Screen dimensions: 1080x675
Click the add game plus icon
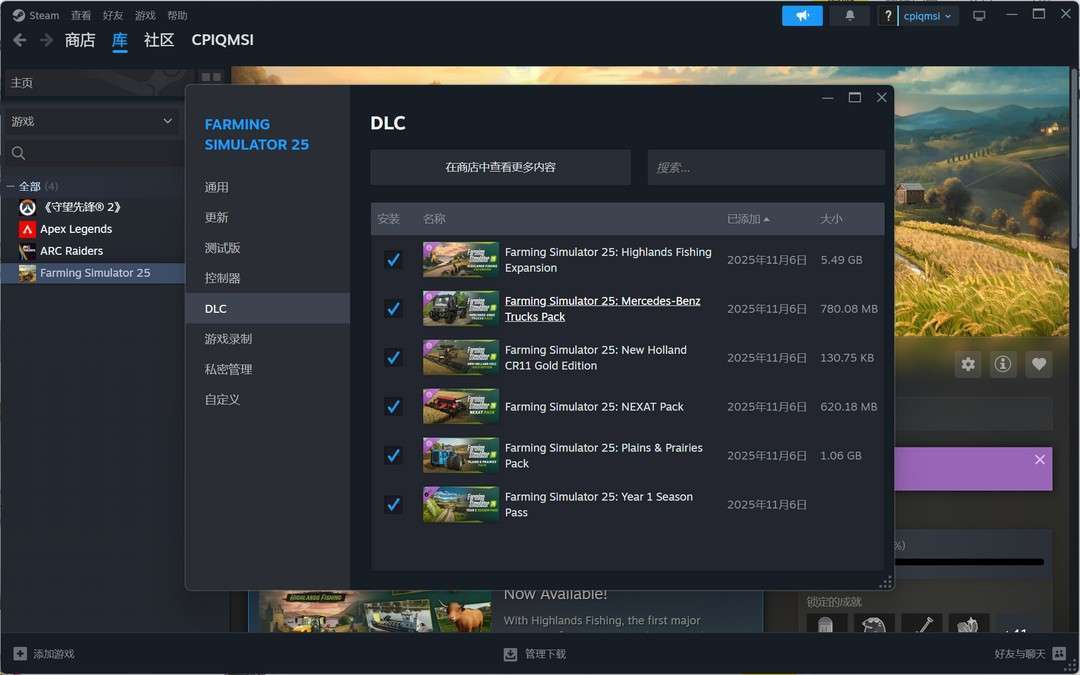(20, 654)
